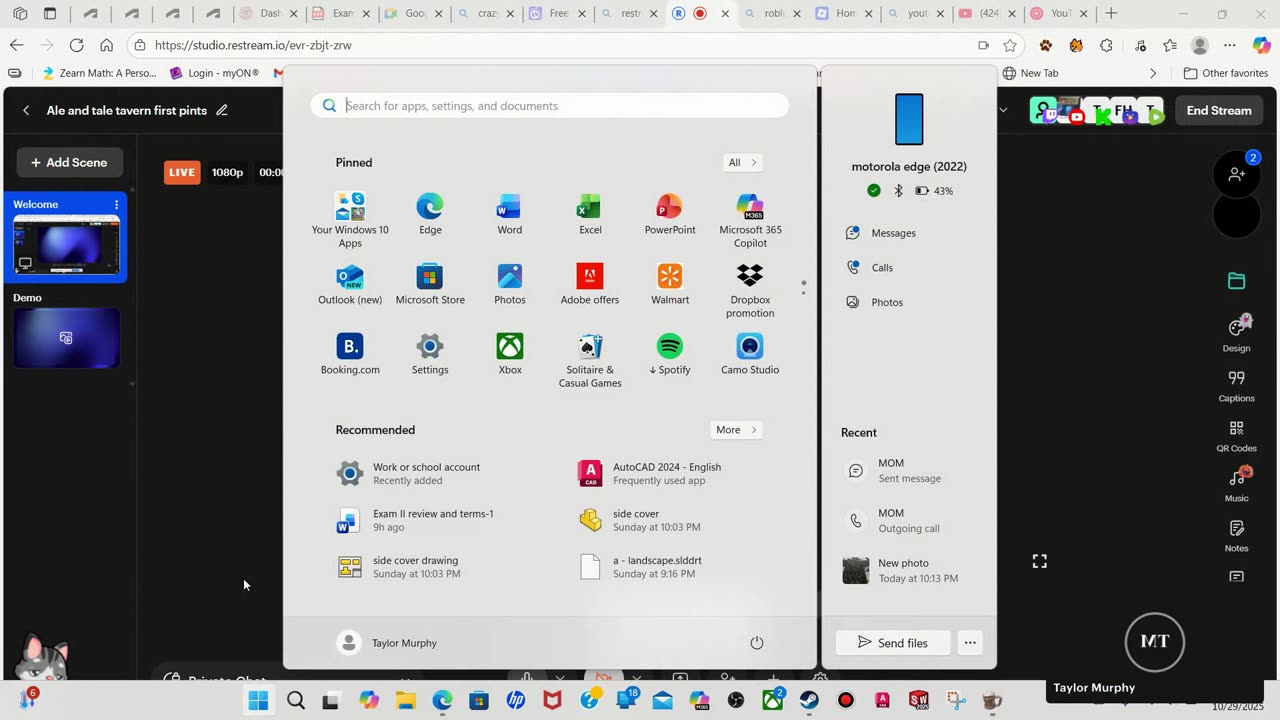
Task: Click the power button in Start menu
Action: click(757, 643)
